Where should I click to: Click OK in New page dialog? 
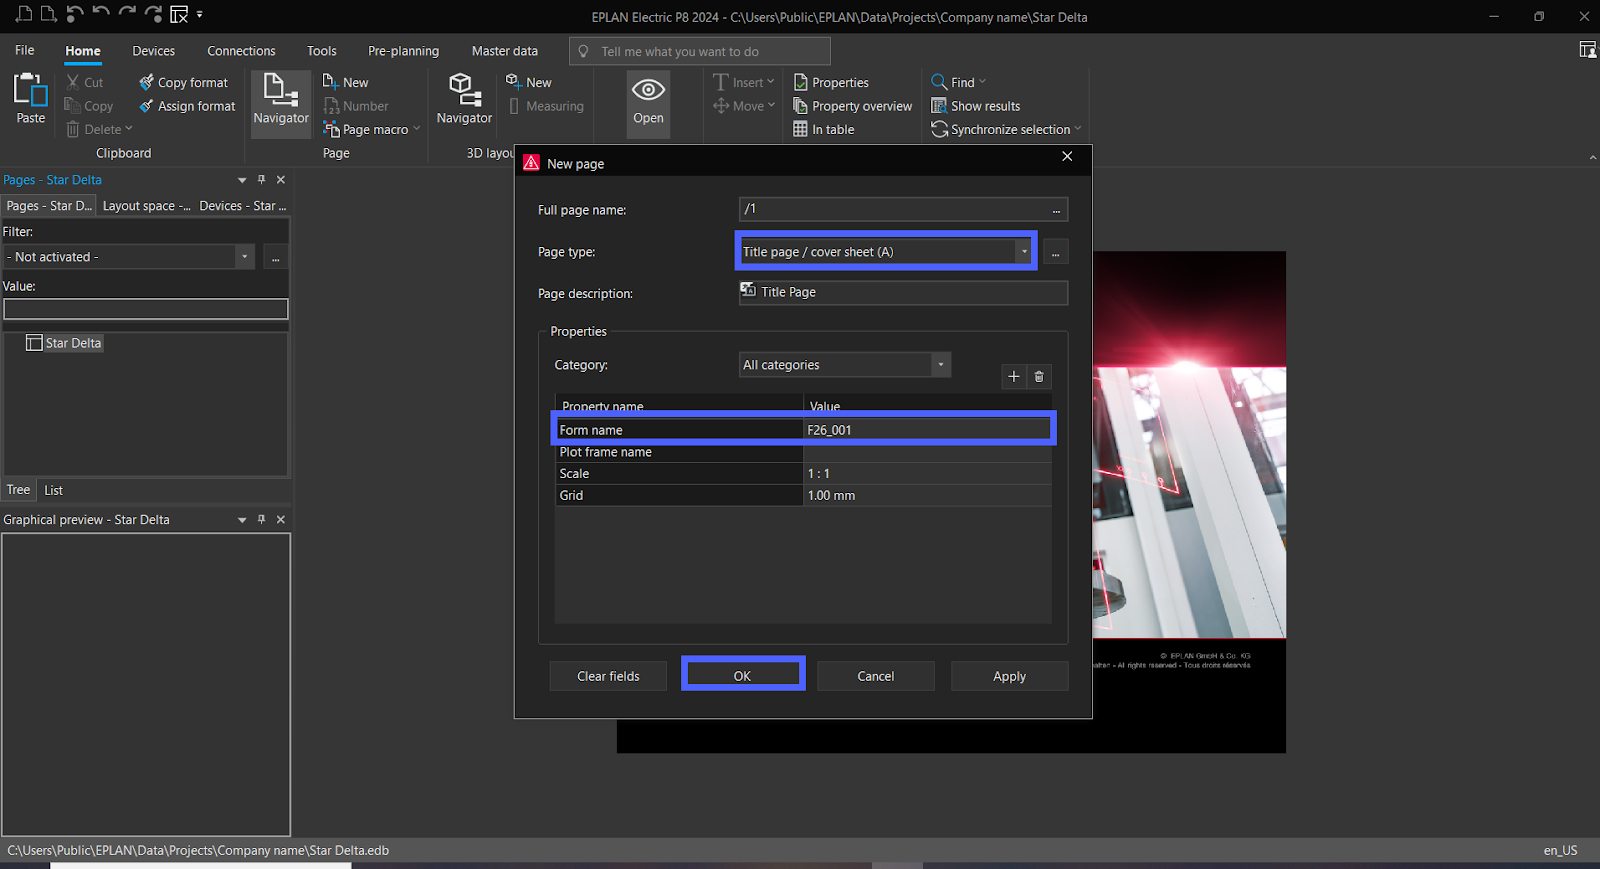tap(742, 676)
